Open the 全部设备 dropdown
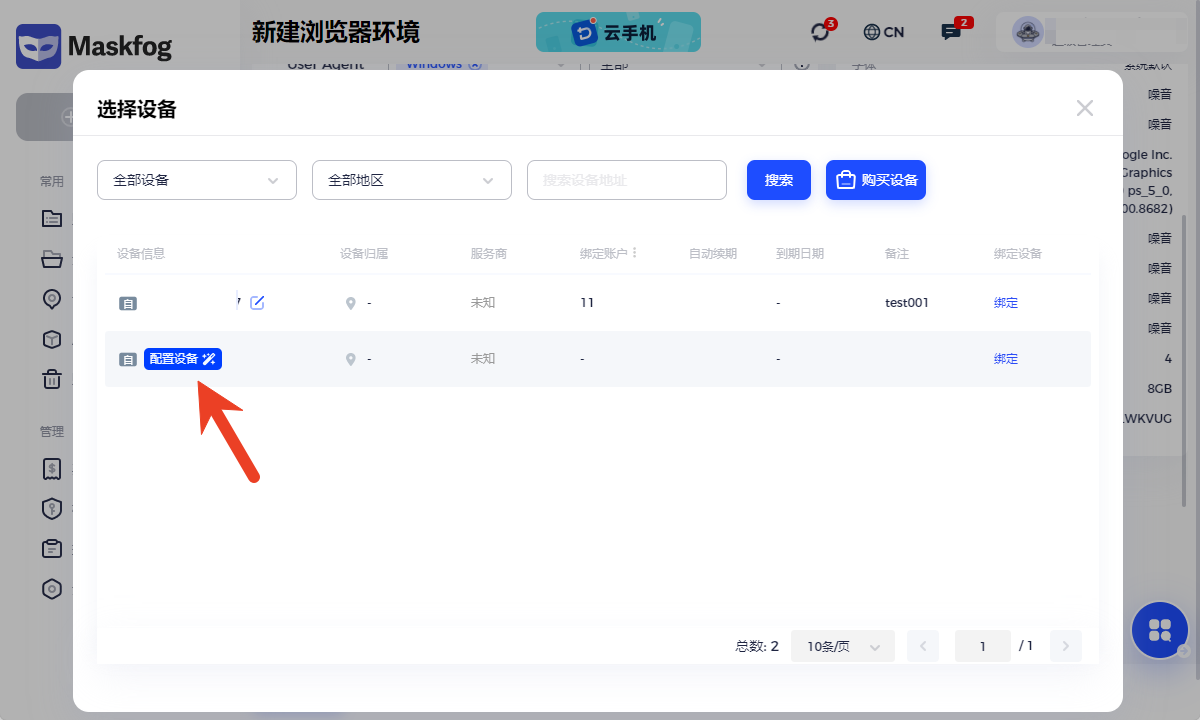 coord(197,180)
